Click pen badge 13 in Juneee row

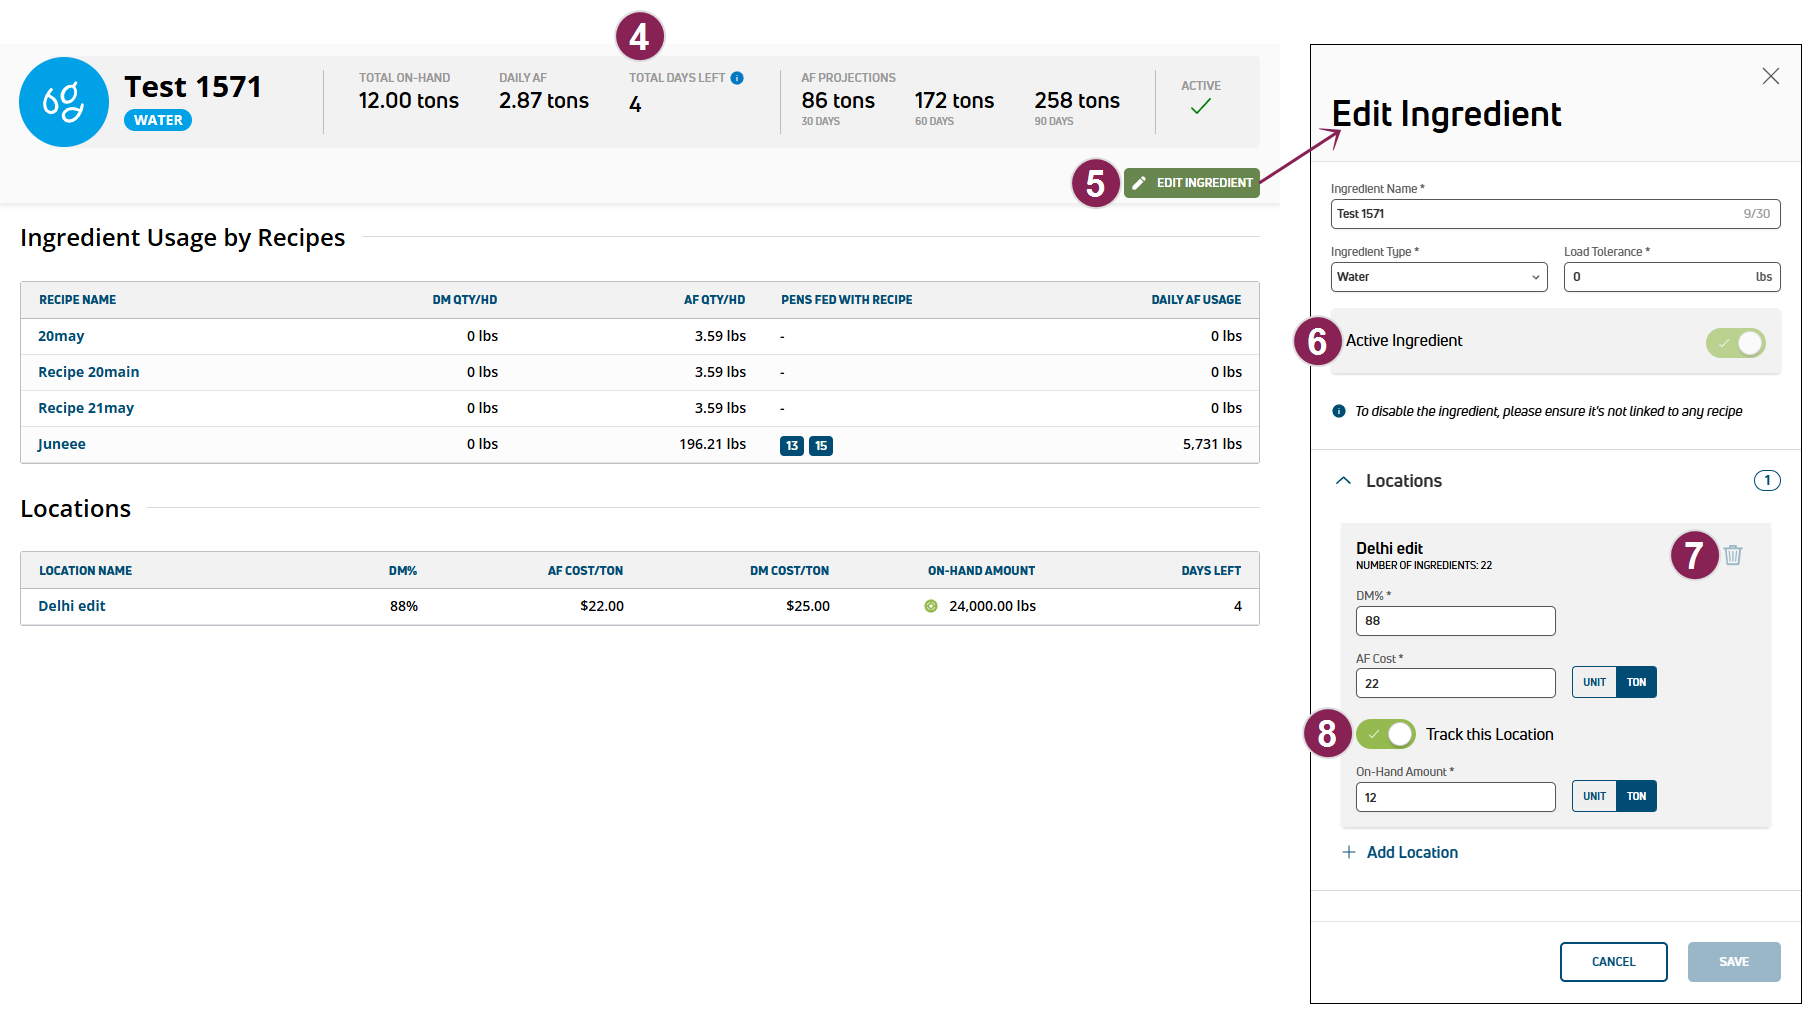(x=792, y=446)
